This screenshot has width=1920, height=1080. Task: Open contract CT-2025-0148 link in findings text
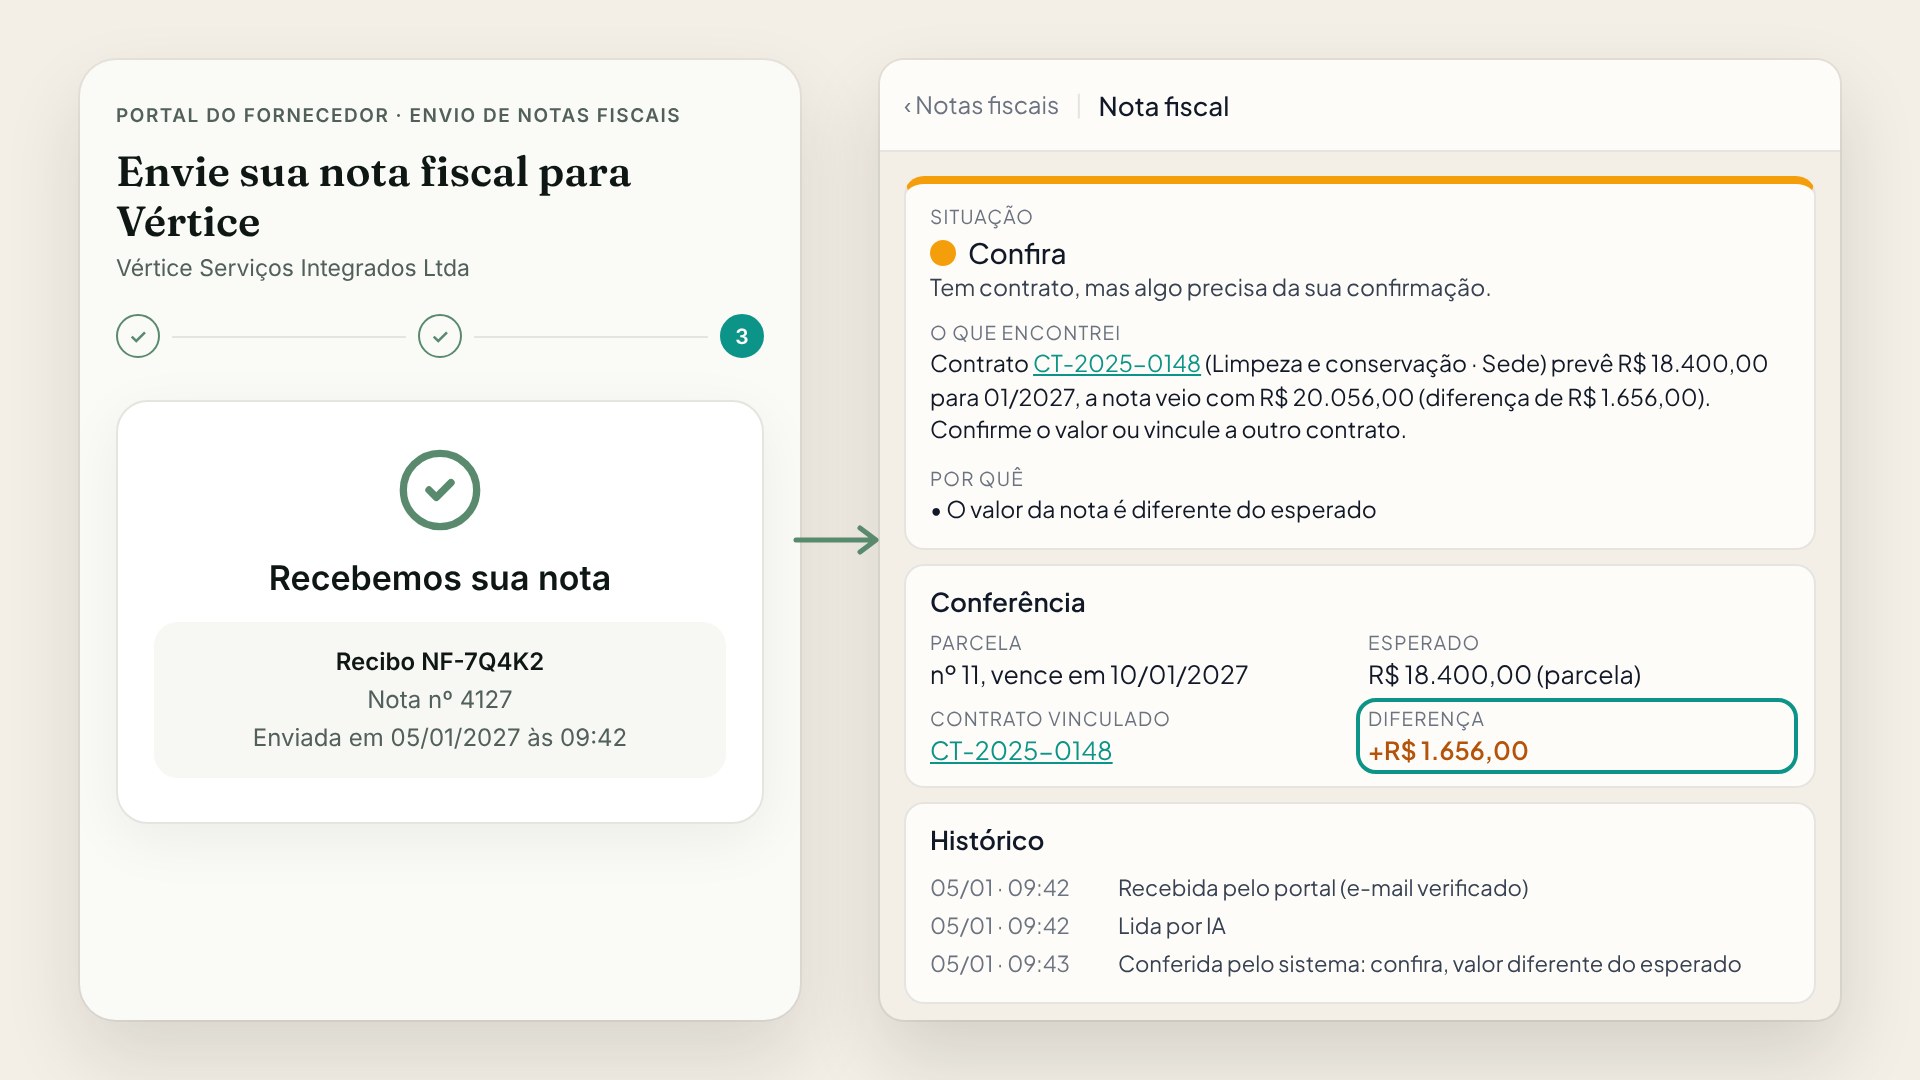tap(1116, 364)
